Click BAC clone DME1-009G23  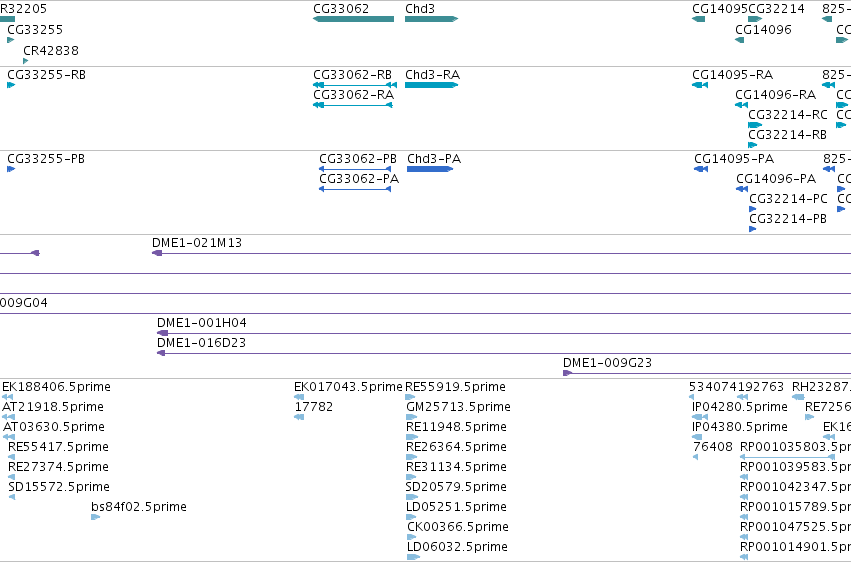(707, 373)
